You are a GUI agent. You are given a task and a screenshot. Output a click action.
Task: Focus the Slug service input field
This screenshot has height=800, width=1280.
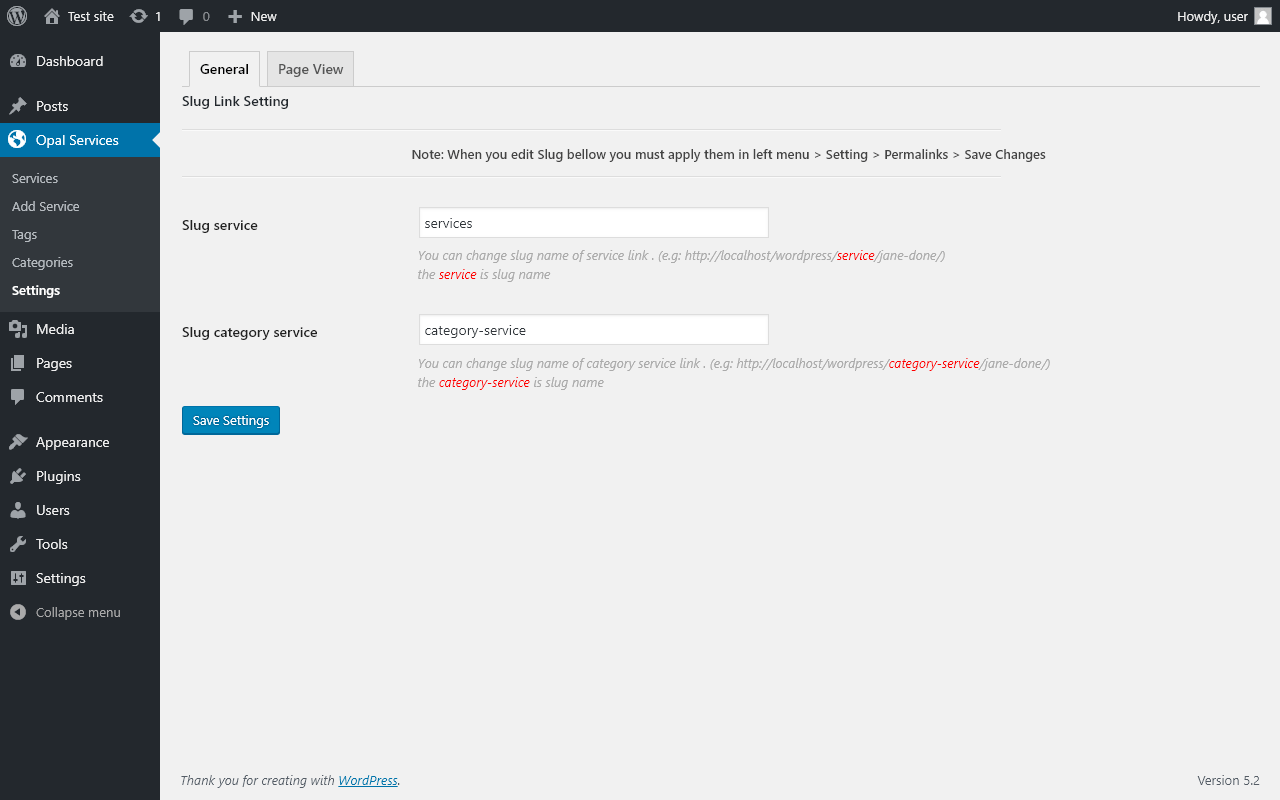coord(594,223)
